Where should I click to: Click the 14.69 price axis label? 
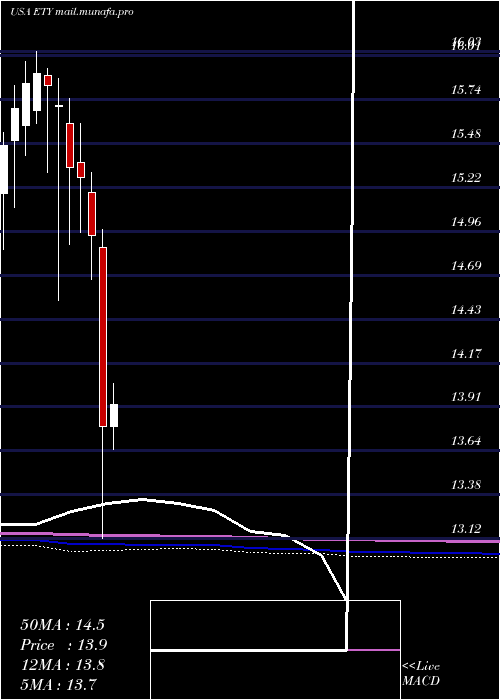coord(466,266)
